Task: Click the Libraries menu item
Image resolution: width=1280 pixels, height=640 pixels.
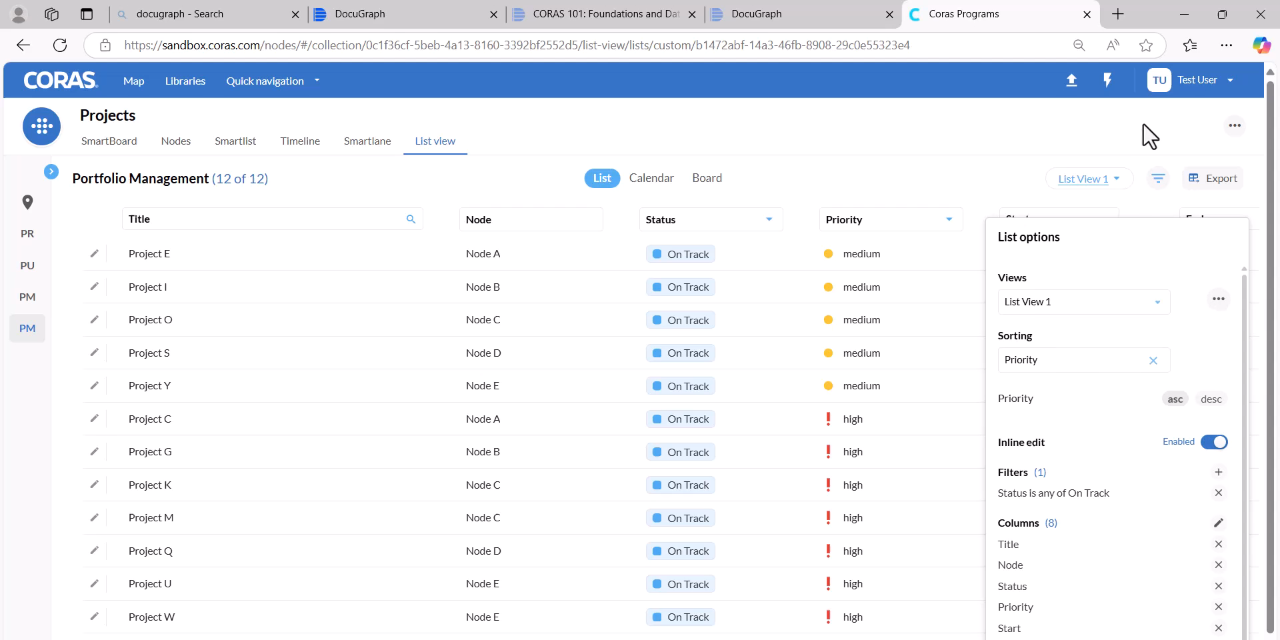Action: [185, 81]
